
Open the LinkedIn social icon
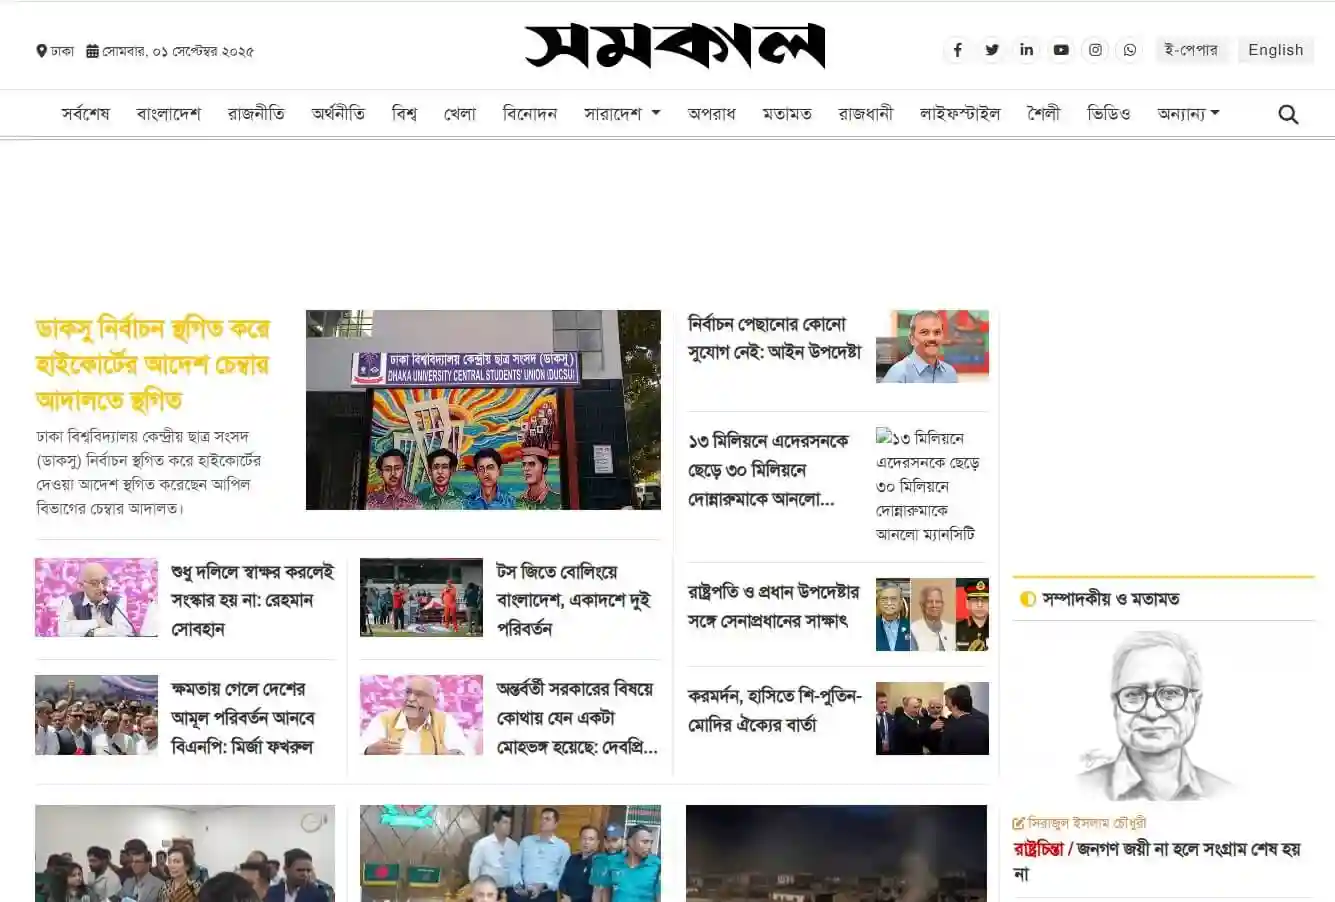[x=1026, y=50]
